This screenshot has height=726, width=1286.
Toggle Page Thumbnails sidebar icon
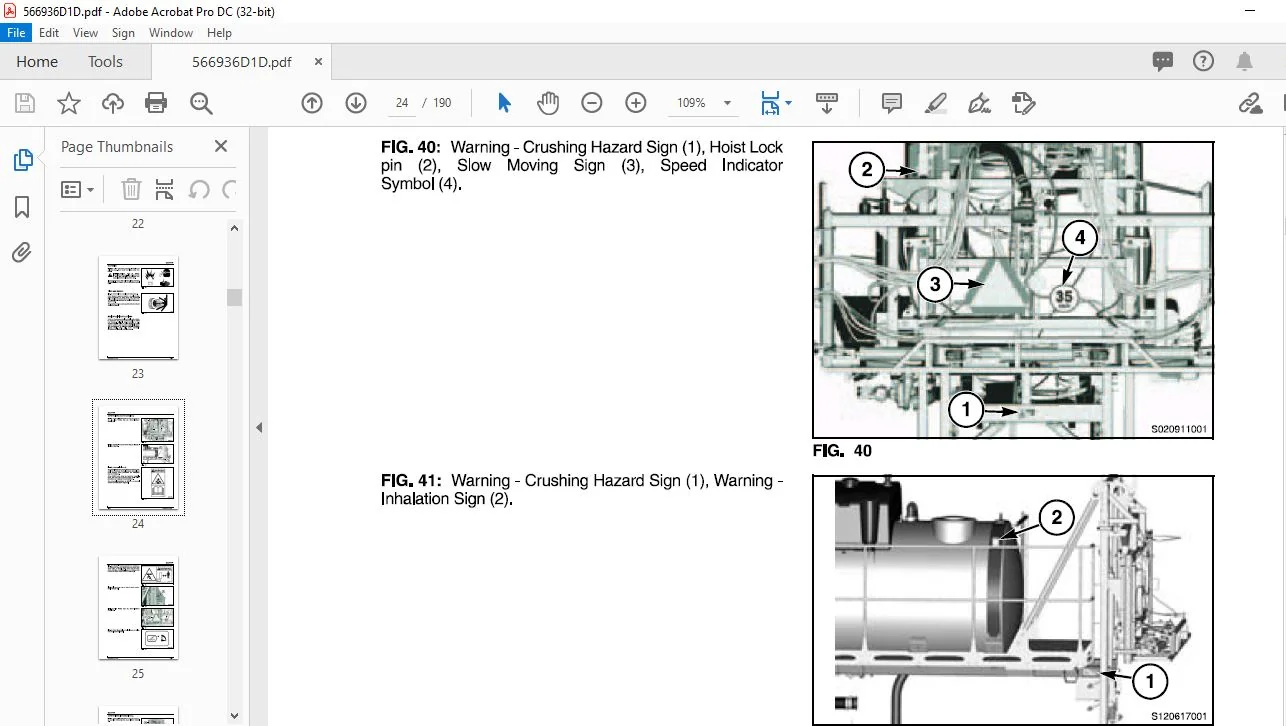coord(22,160)
